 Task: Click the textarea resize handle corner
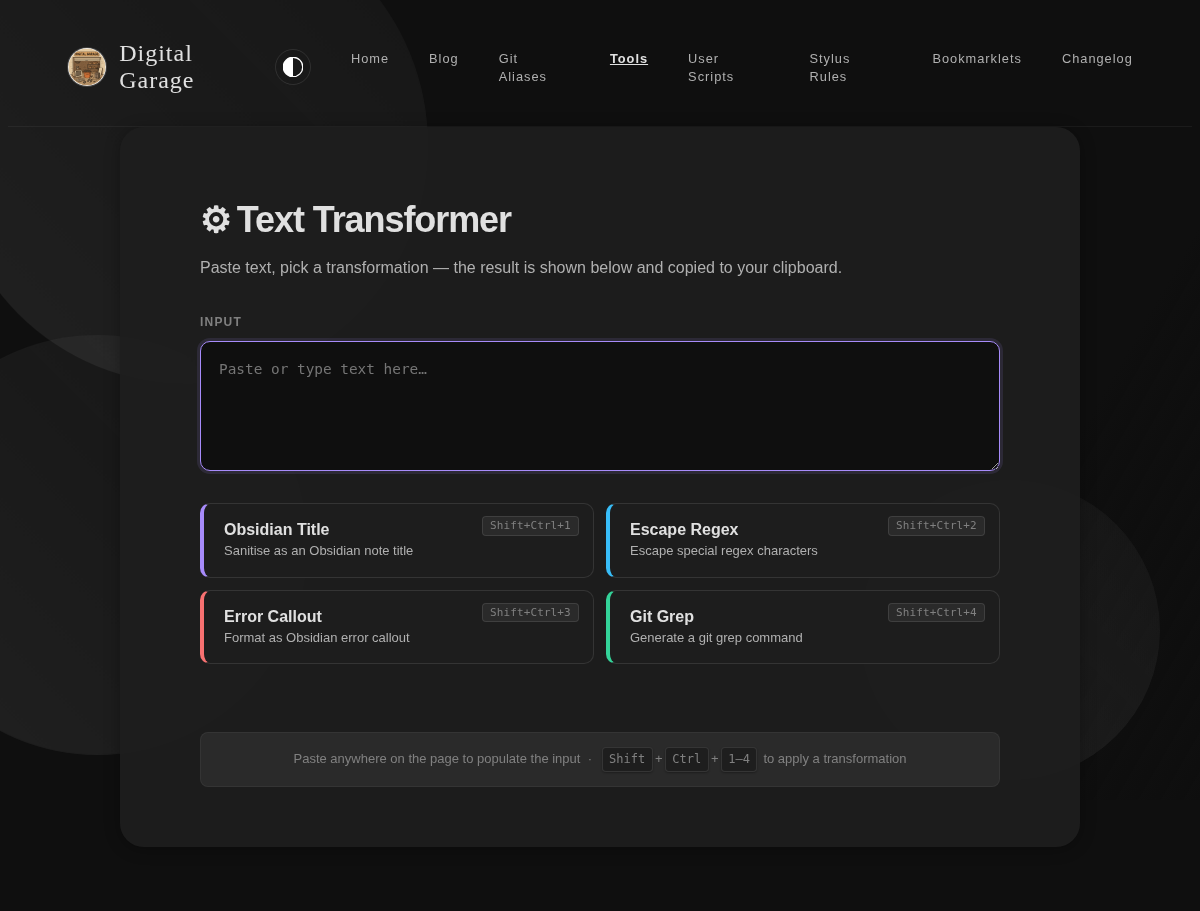click(993, 464)
